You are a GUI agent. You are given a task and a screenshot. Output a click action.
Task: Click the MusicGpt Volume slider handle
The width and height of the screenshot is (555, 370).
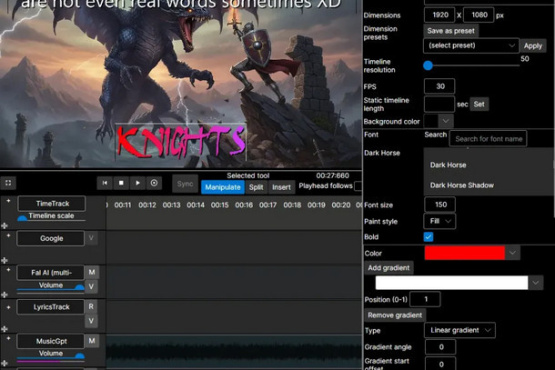pyautogui.click(x=80, y=355)
